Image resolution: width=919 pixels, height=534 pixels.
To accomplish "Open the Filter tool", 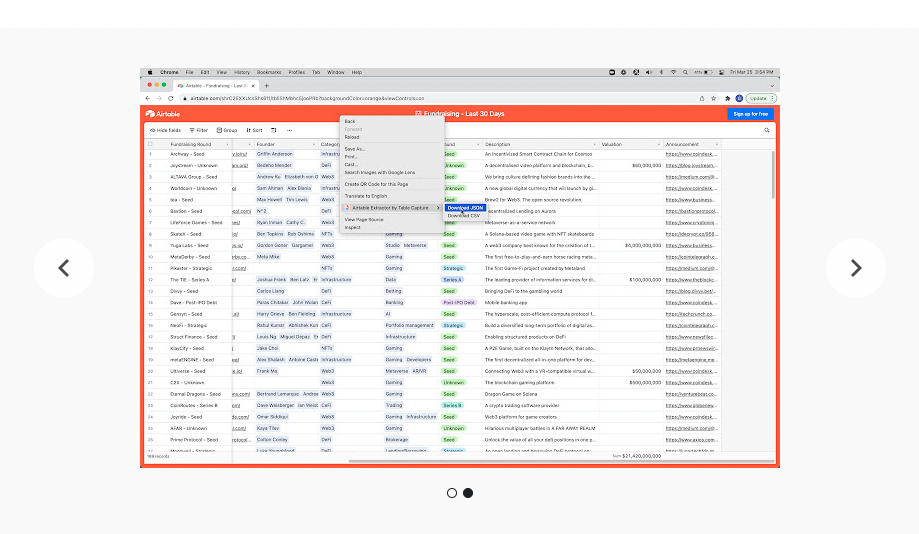I will point(198,130).
